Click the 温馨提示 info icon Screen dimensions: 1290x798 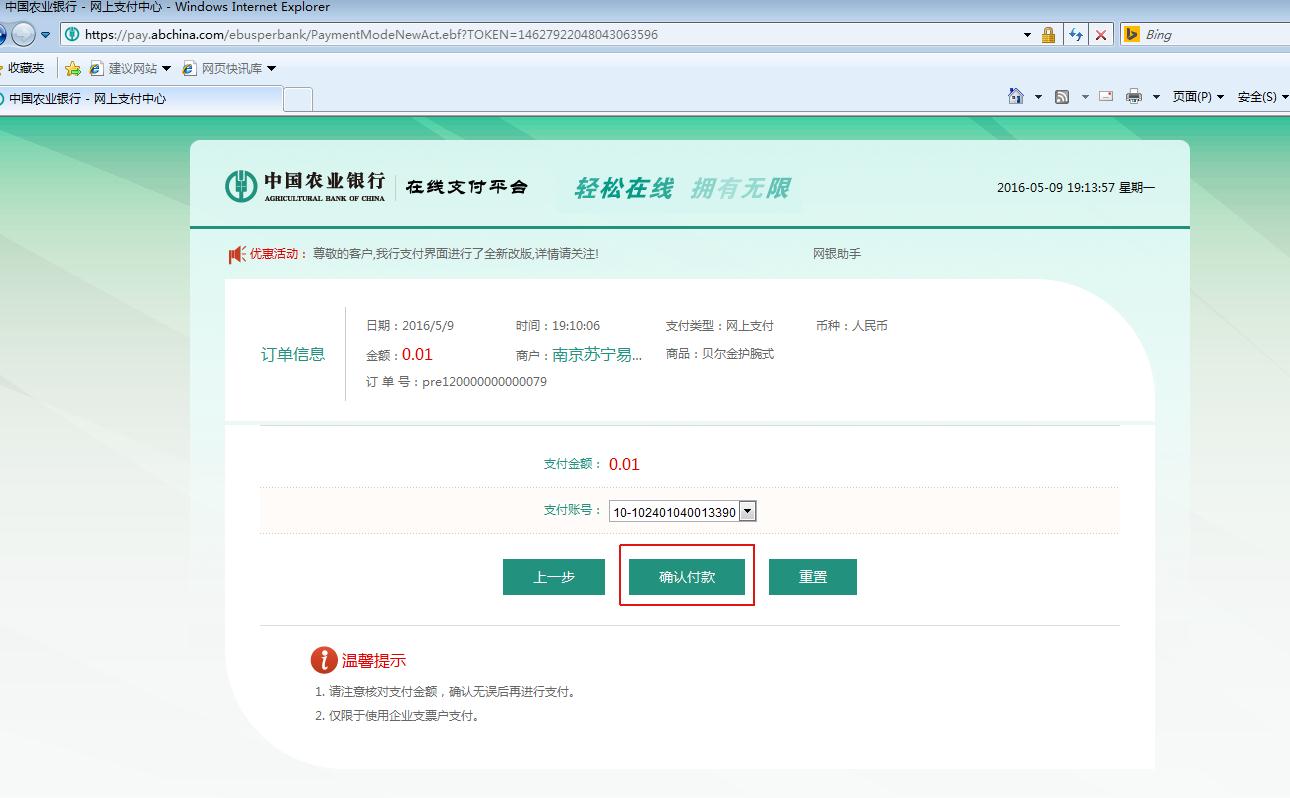[x=324, y=660]
